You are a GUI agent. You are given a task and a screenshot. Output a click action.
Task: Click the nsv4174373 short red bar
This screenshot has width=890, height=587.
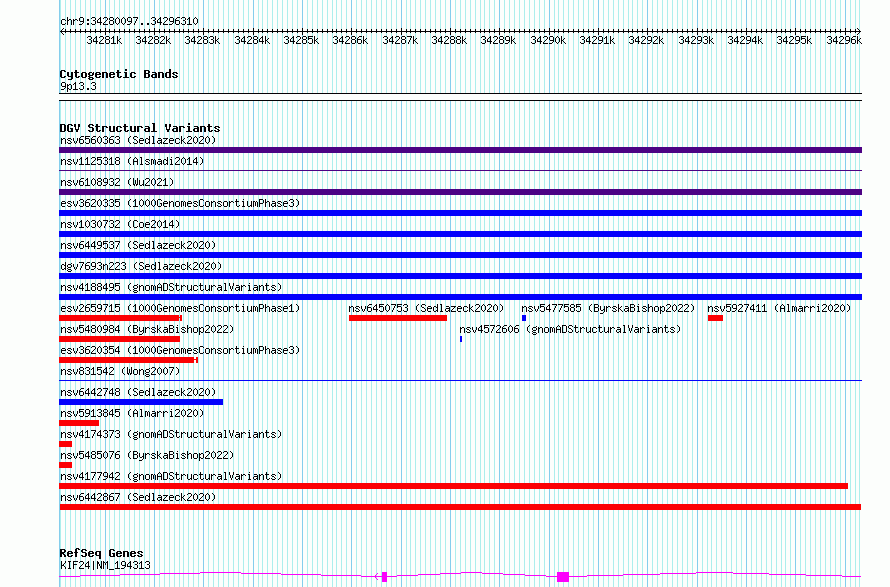click(65, 444)
